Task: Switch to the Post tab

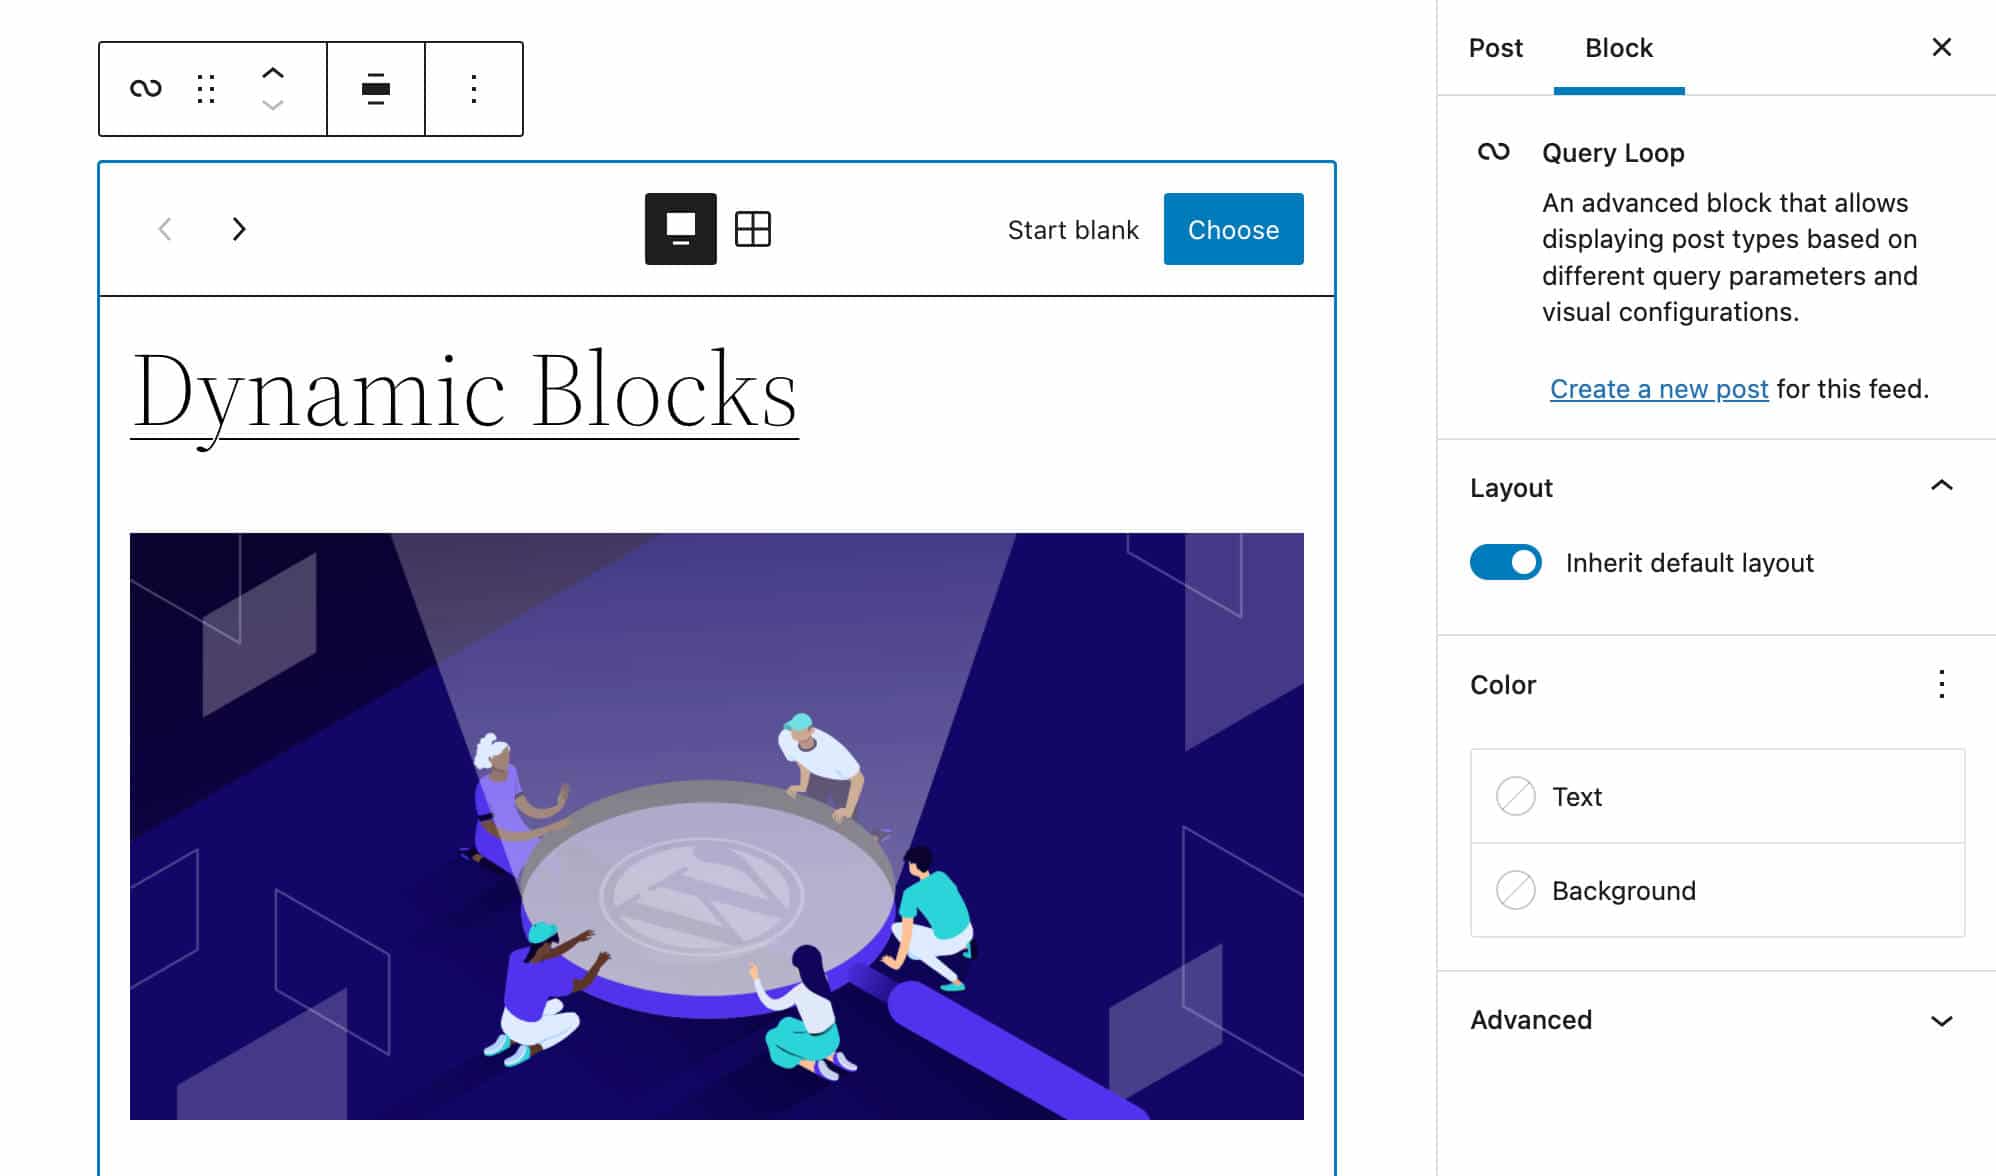Action: point(1495,46)
